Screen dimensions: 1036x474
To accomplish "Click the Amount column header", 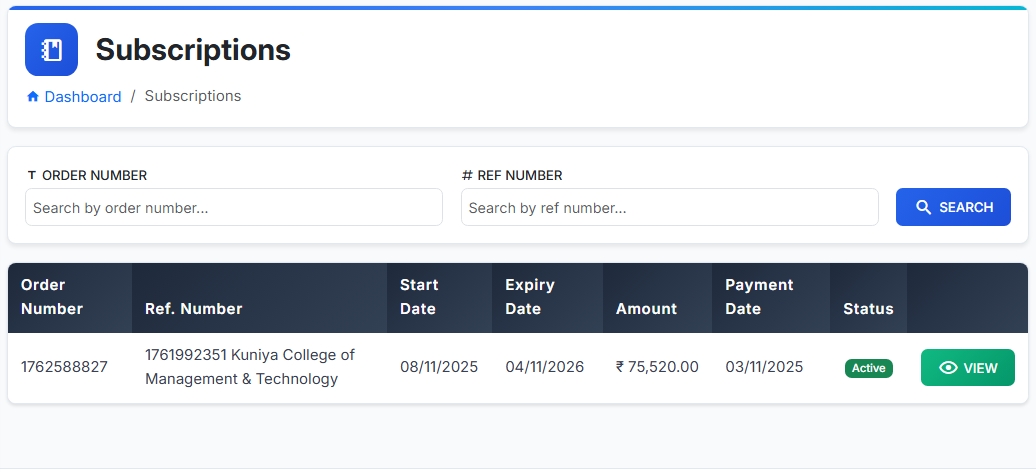I will 646,309.
